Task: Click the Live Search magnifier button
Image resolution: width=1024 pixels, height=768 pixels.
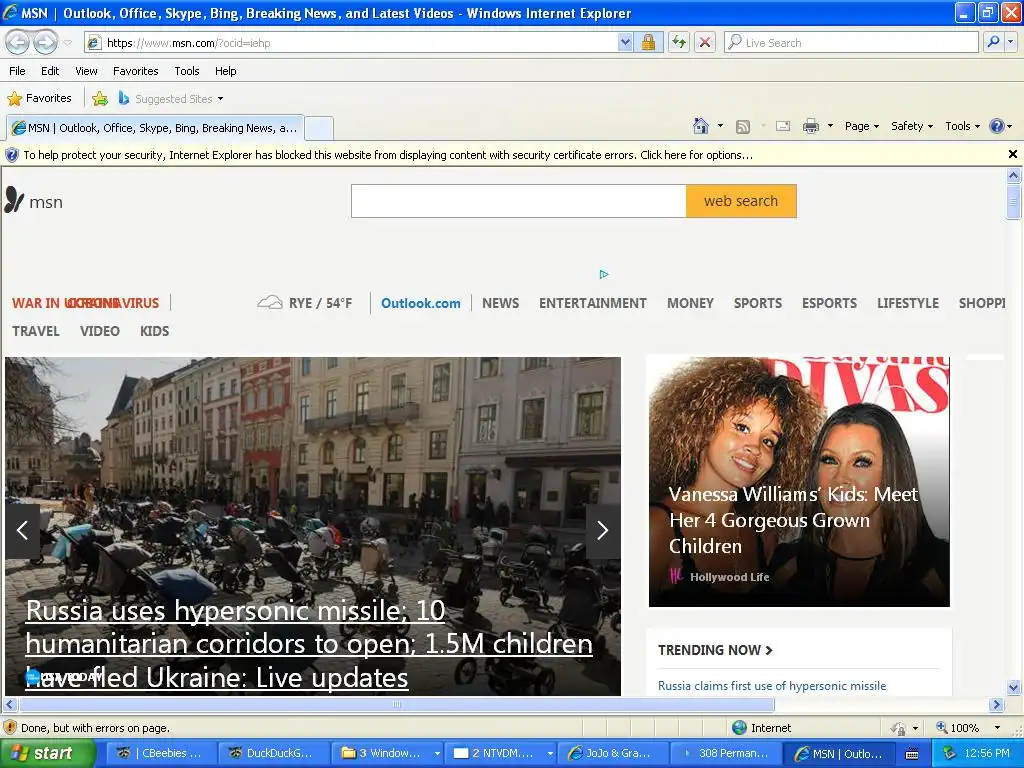Action: (993, 42)
